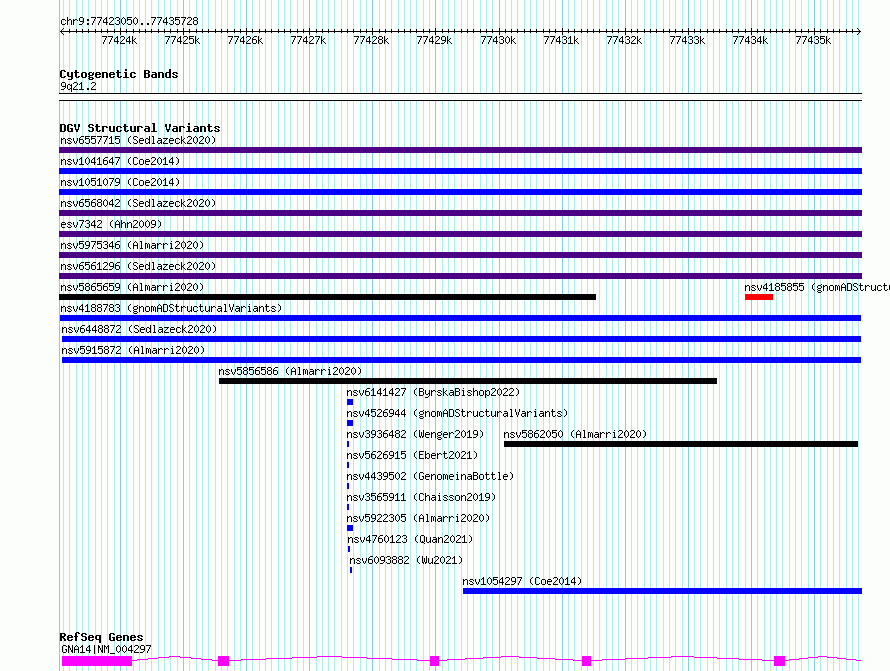Click the 77430k ruler tick label
The height and width of the screenshot is (671, 890).
[498, 40]
